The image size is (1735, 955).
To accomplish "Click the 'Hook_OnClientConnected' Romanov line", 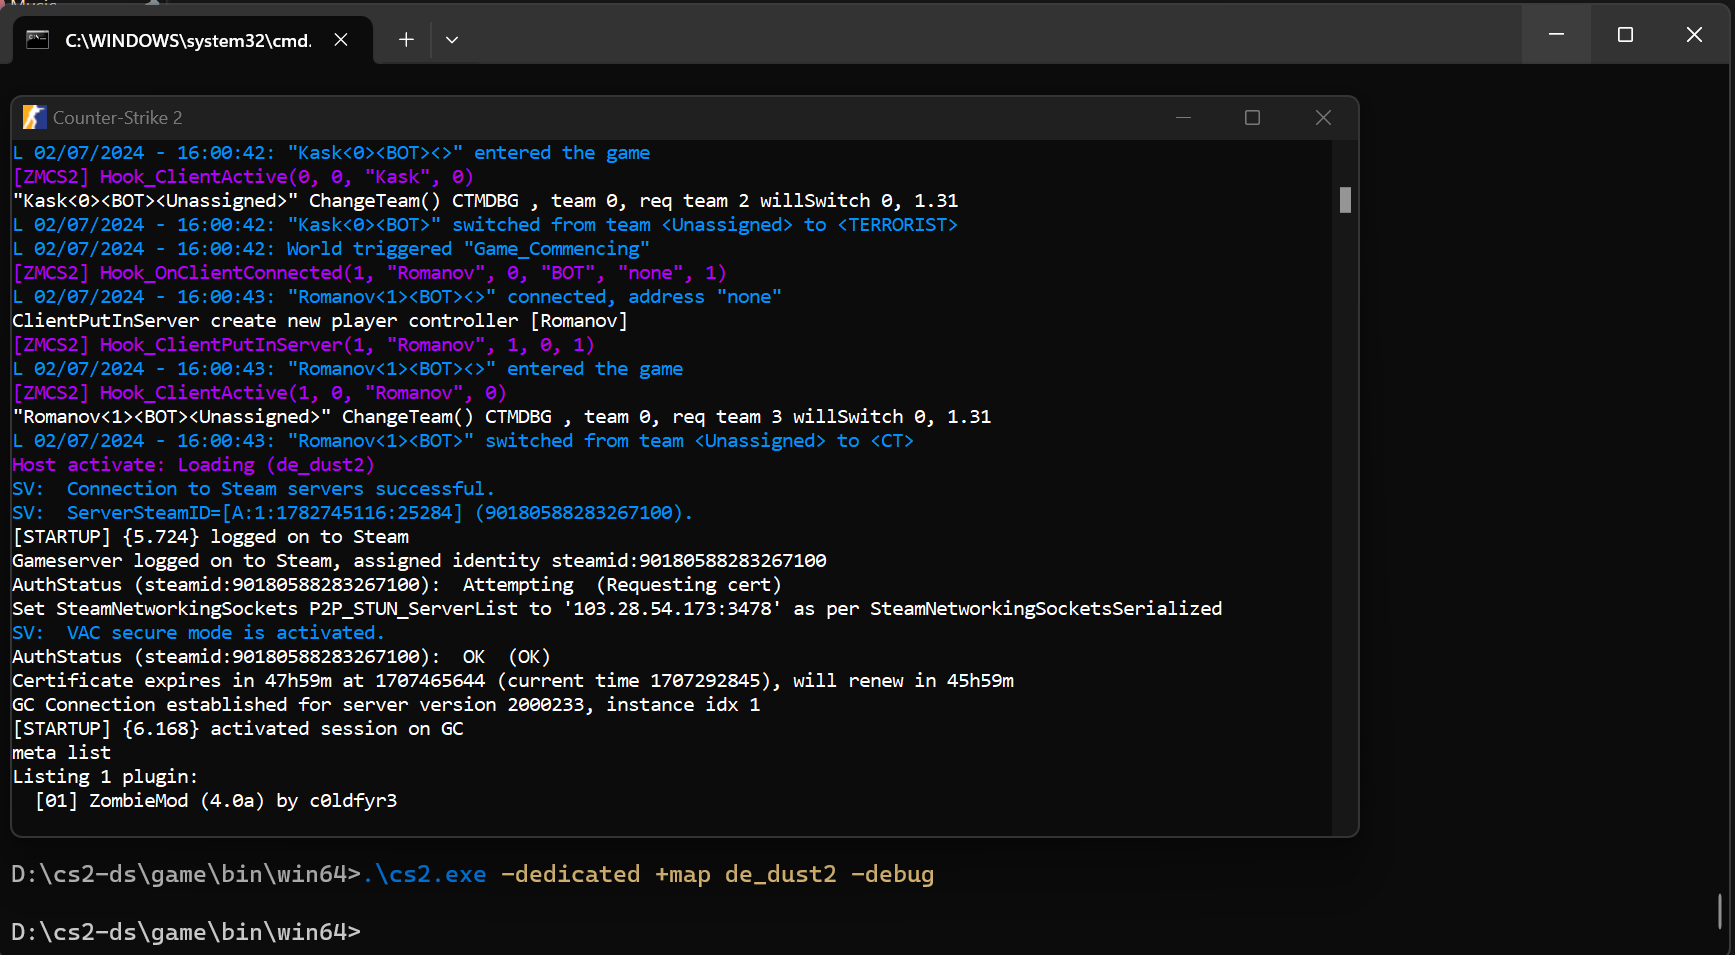I will pos(369,273).
